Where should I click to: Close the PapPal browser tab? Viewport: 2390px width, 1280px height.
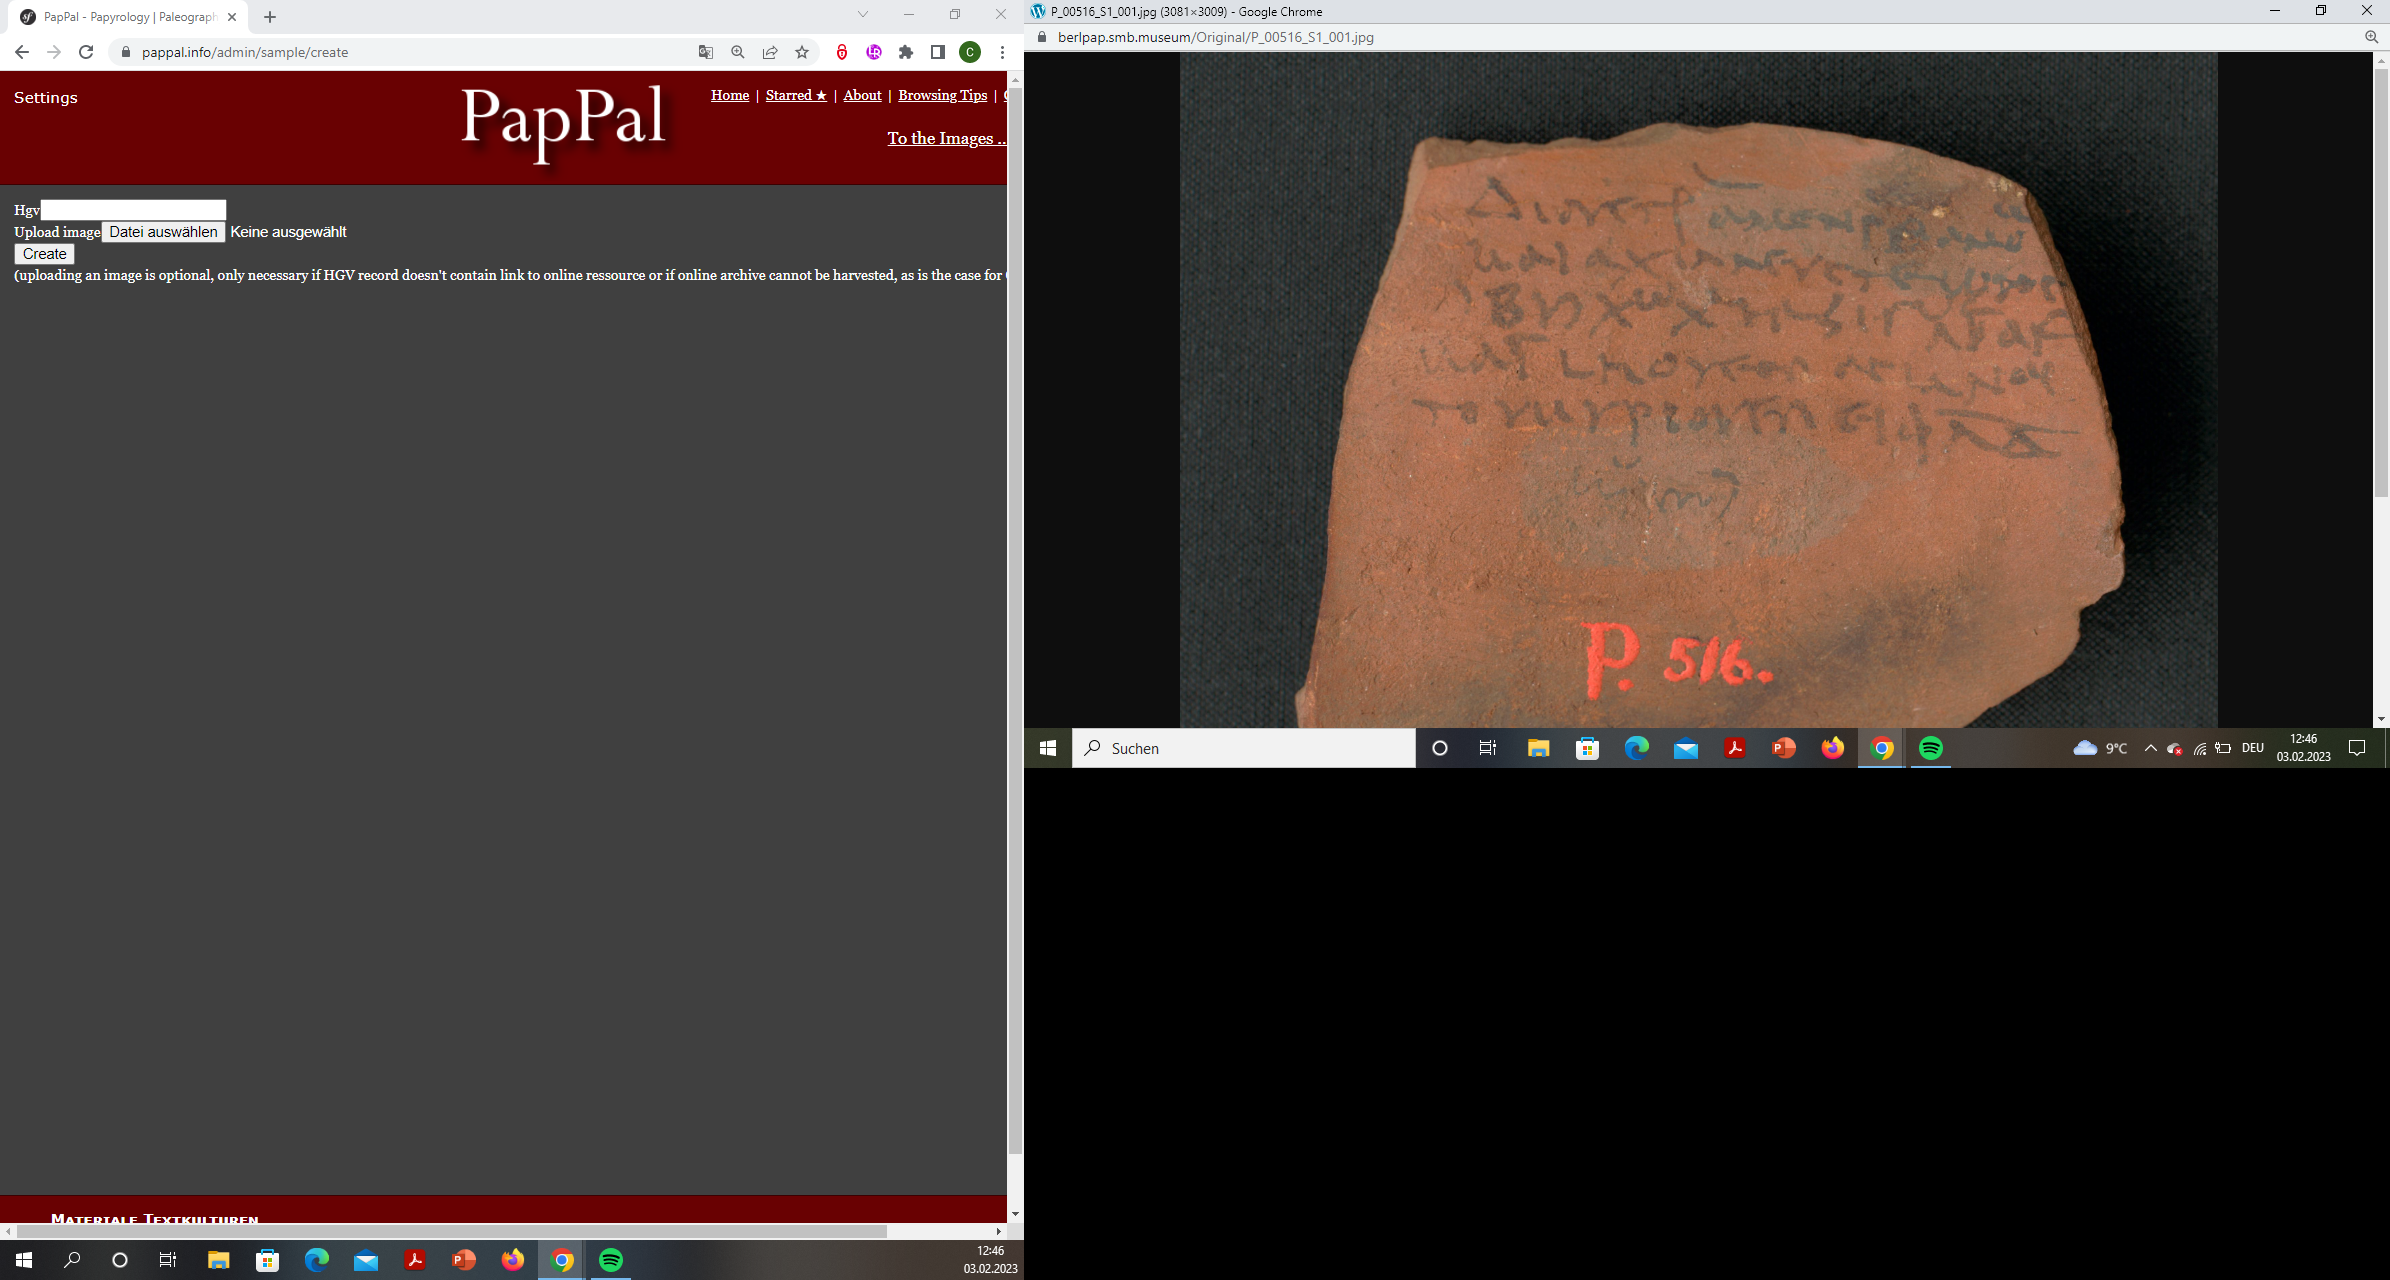point(232,17)
